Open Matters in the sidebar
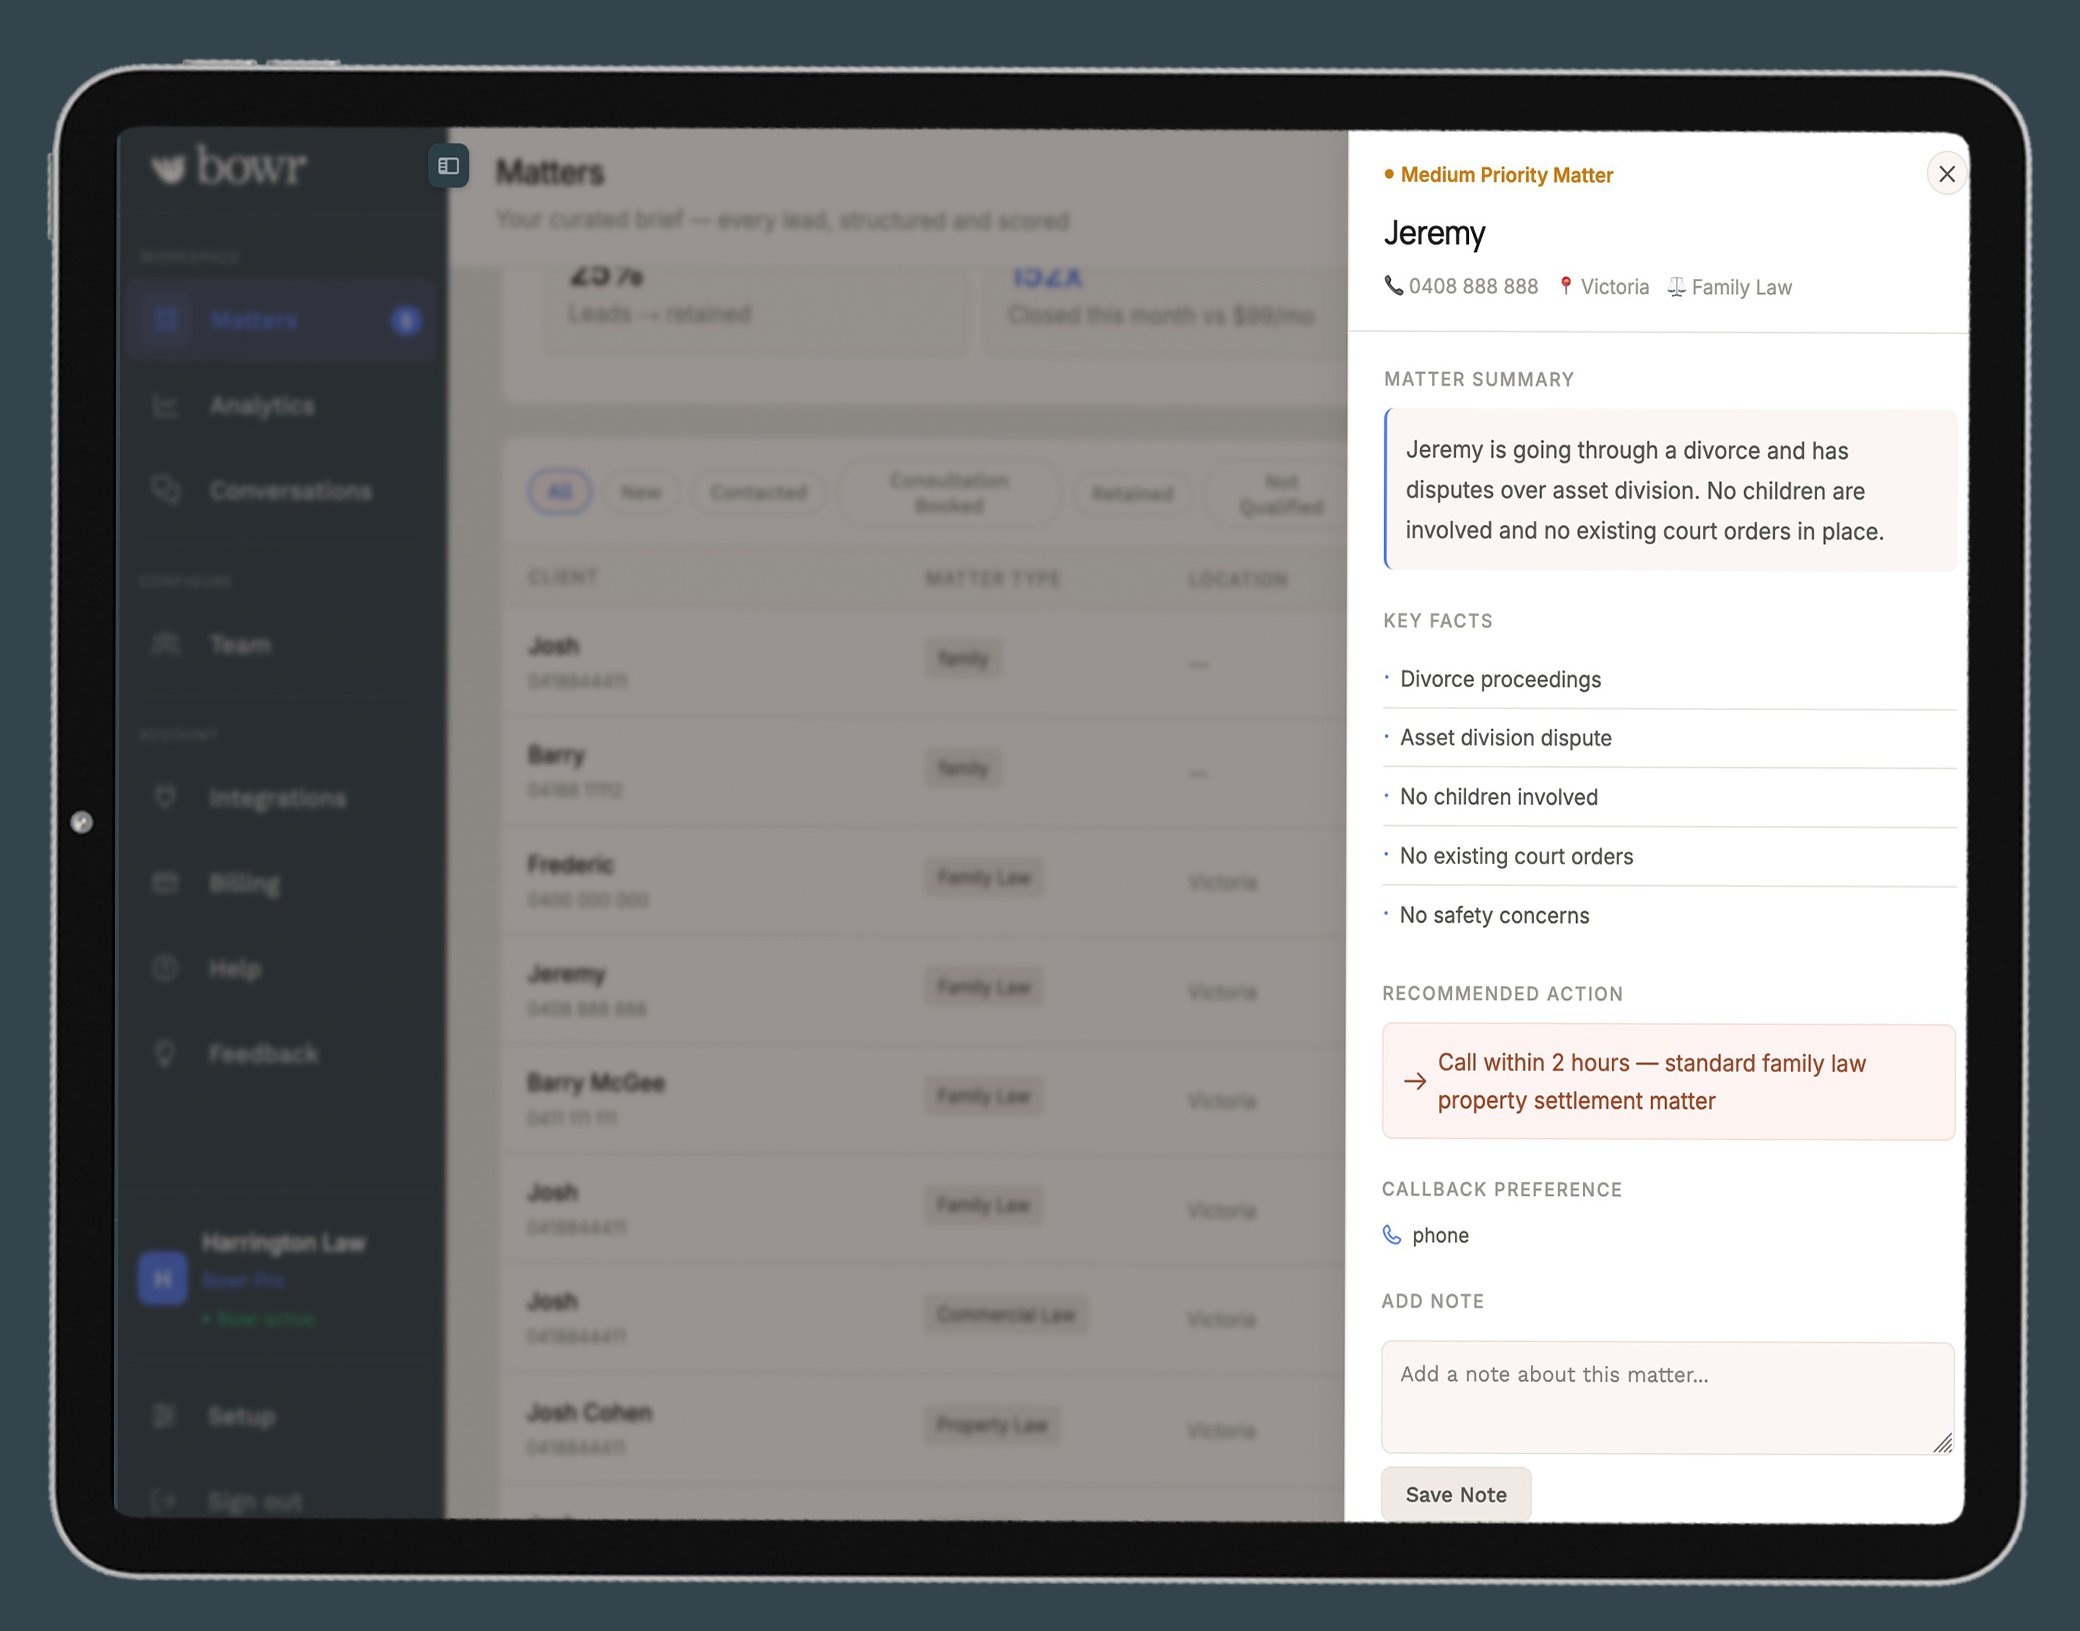The width and height of the screenshot is (2080, 1631). pyautogui.click(x=281, y=320)
